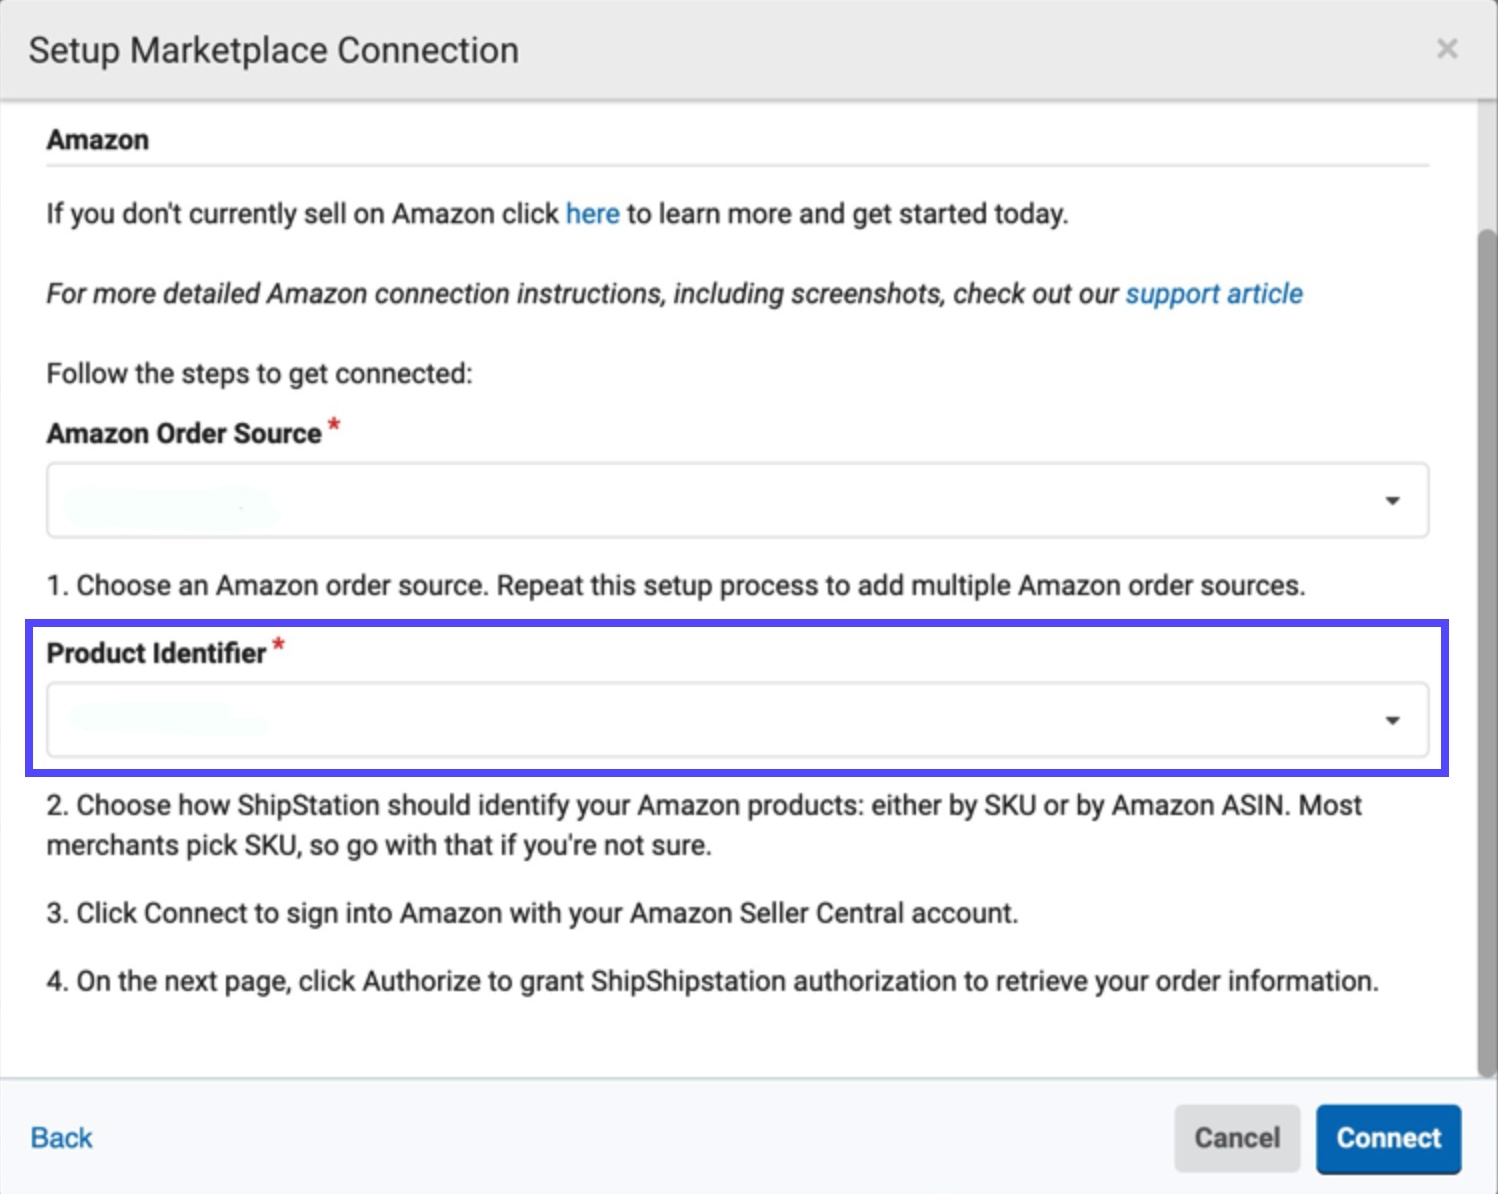Open the support article link
Image resolution: width=1498 pixels, height=1194 pixels.
1214,294
